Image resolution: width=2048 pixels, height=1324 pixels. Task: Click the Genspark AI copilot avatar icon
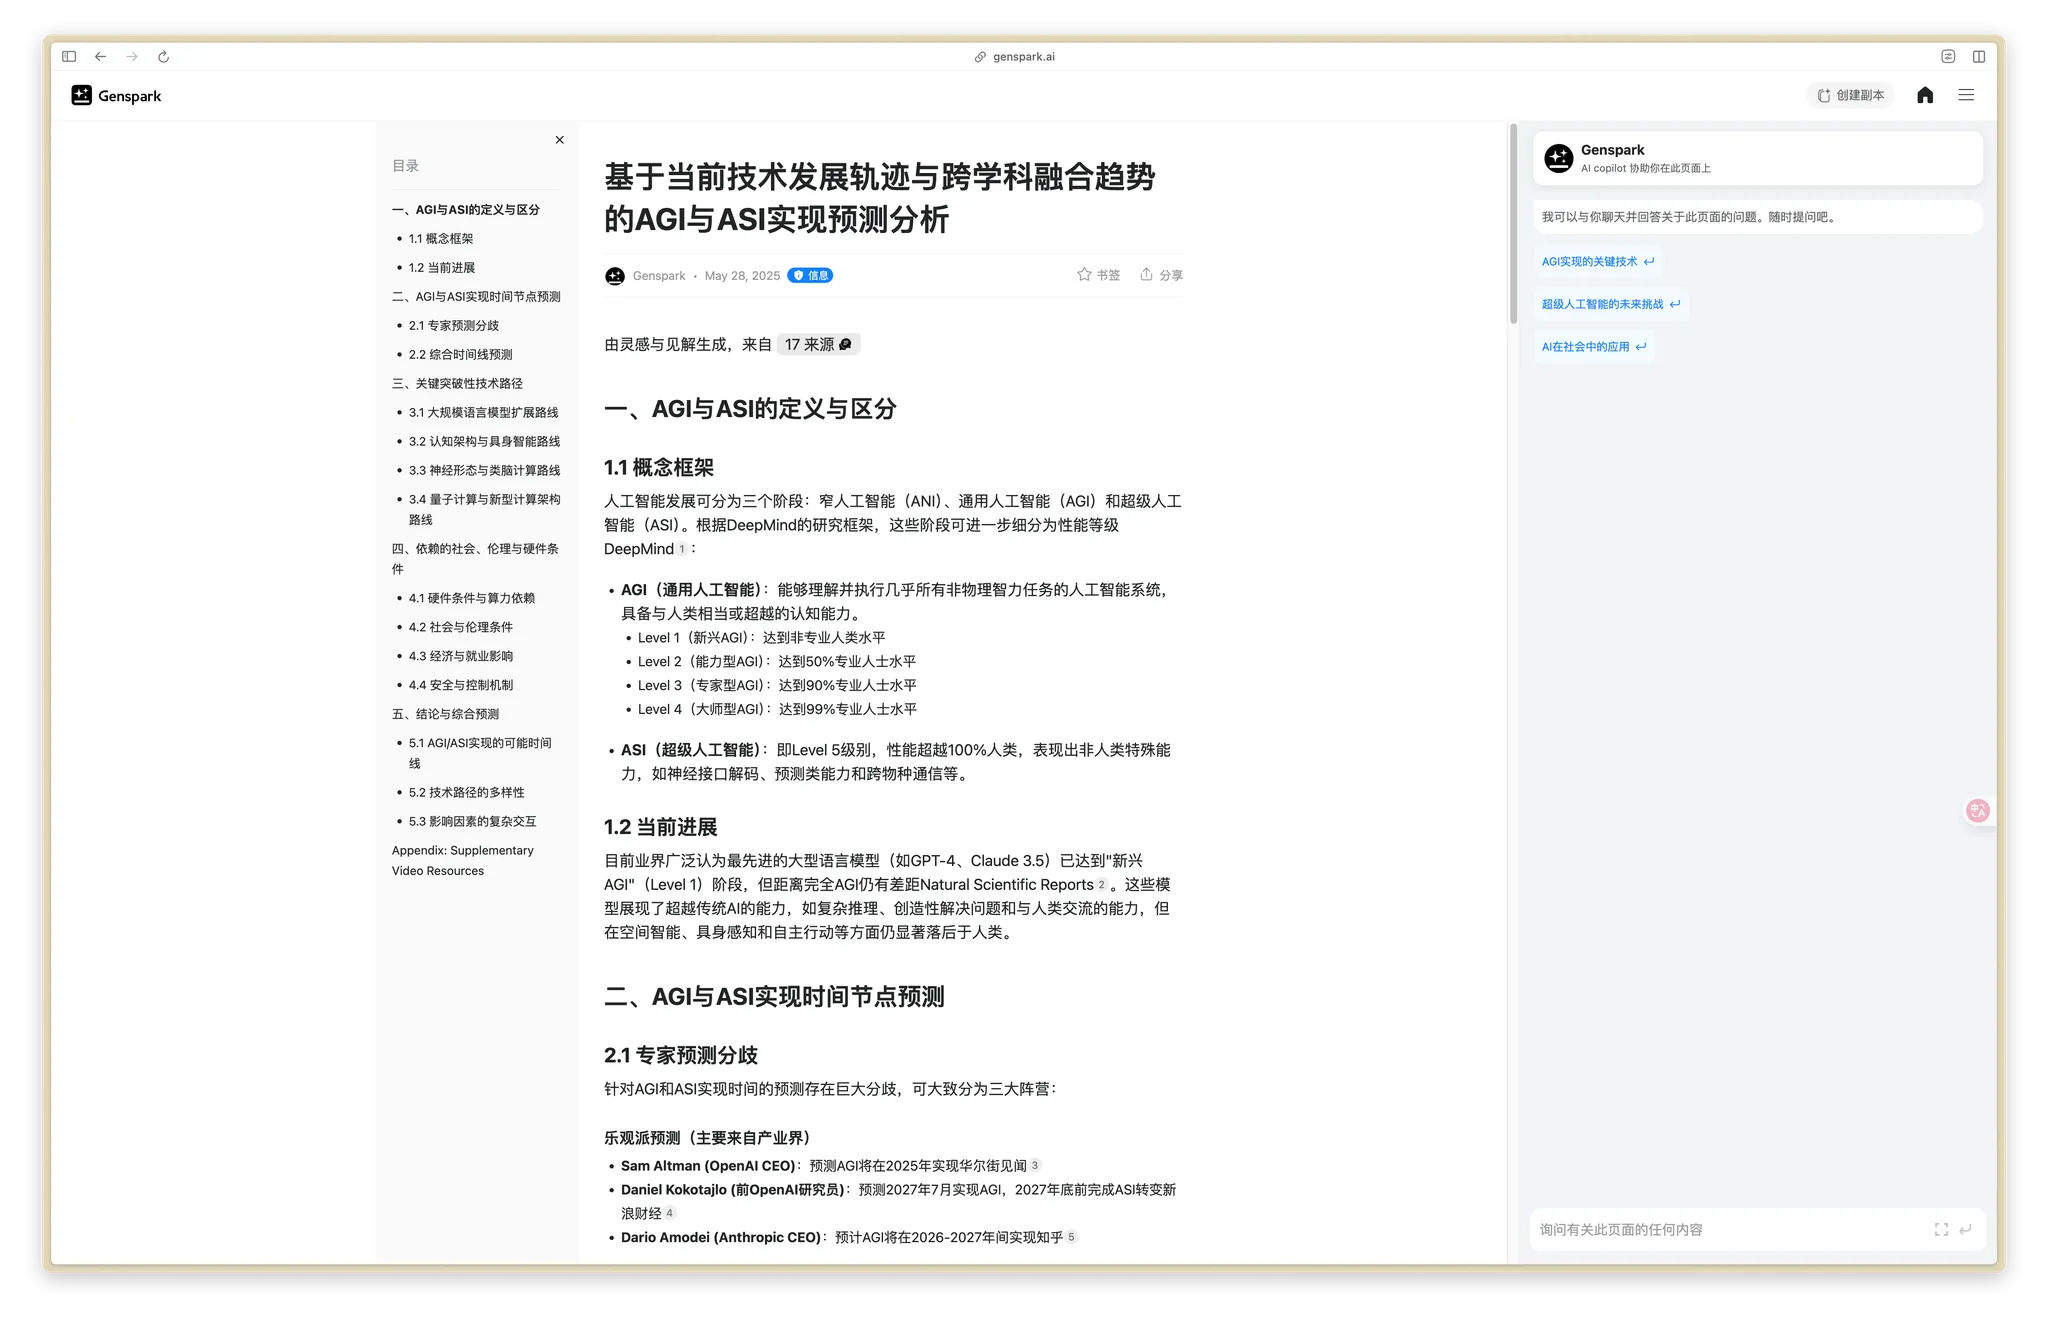1558,158
